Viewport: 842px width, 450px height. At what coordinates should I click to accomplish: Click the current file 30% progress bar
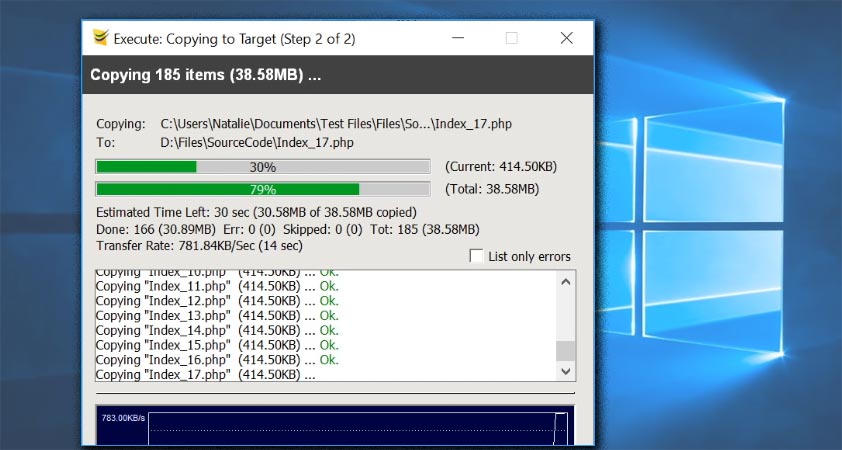262,167
